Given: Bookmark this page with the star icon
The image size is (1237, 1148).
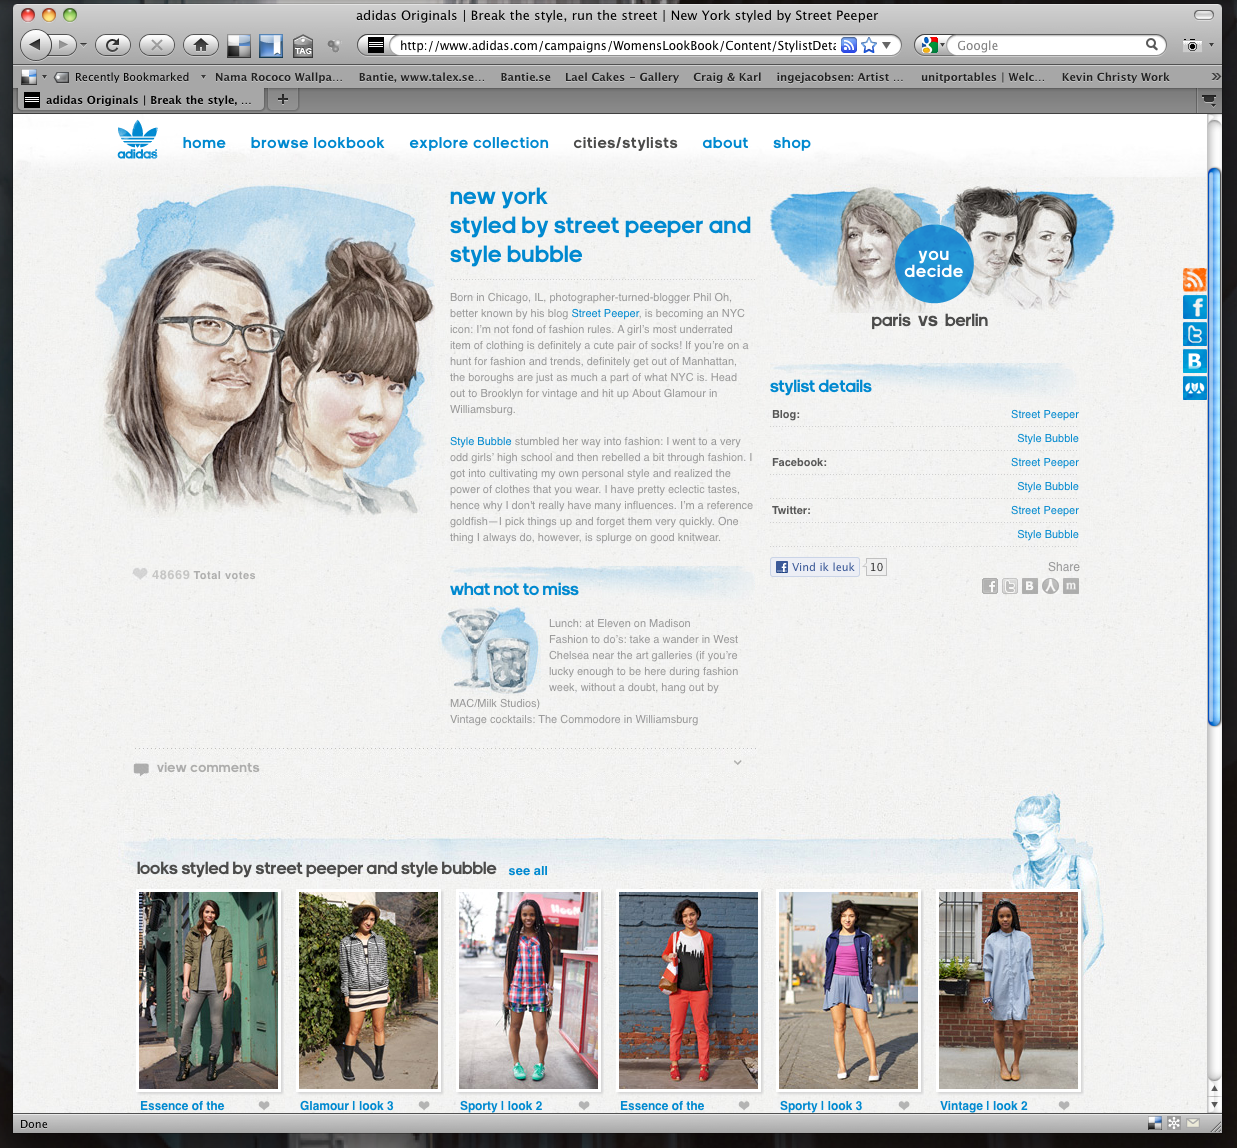Looking at the screenshot, I should pyautogui.click(x=868, y=45).
